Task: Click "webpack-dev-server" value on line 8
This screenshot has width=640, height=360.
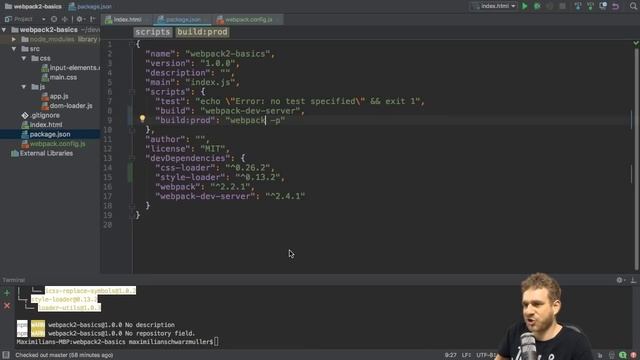Action: (250, 111)
